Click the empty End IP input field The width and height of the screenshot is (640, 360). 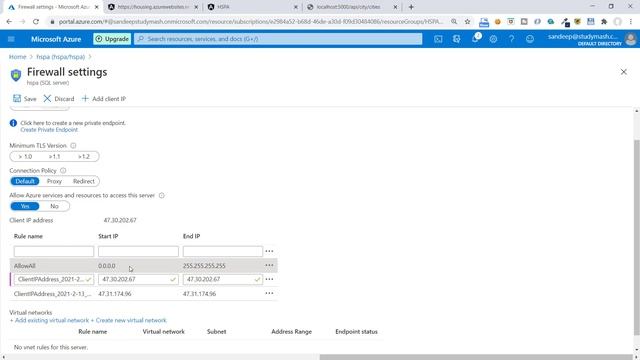(223, 251)
